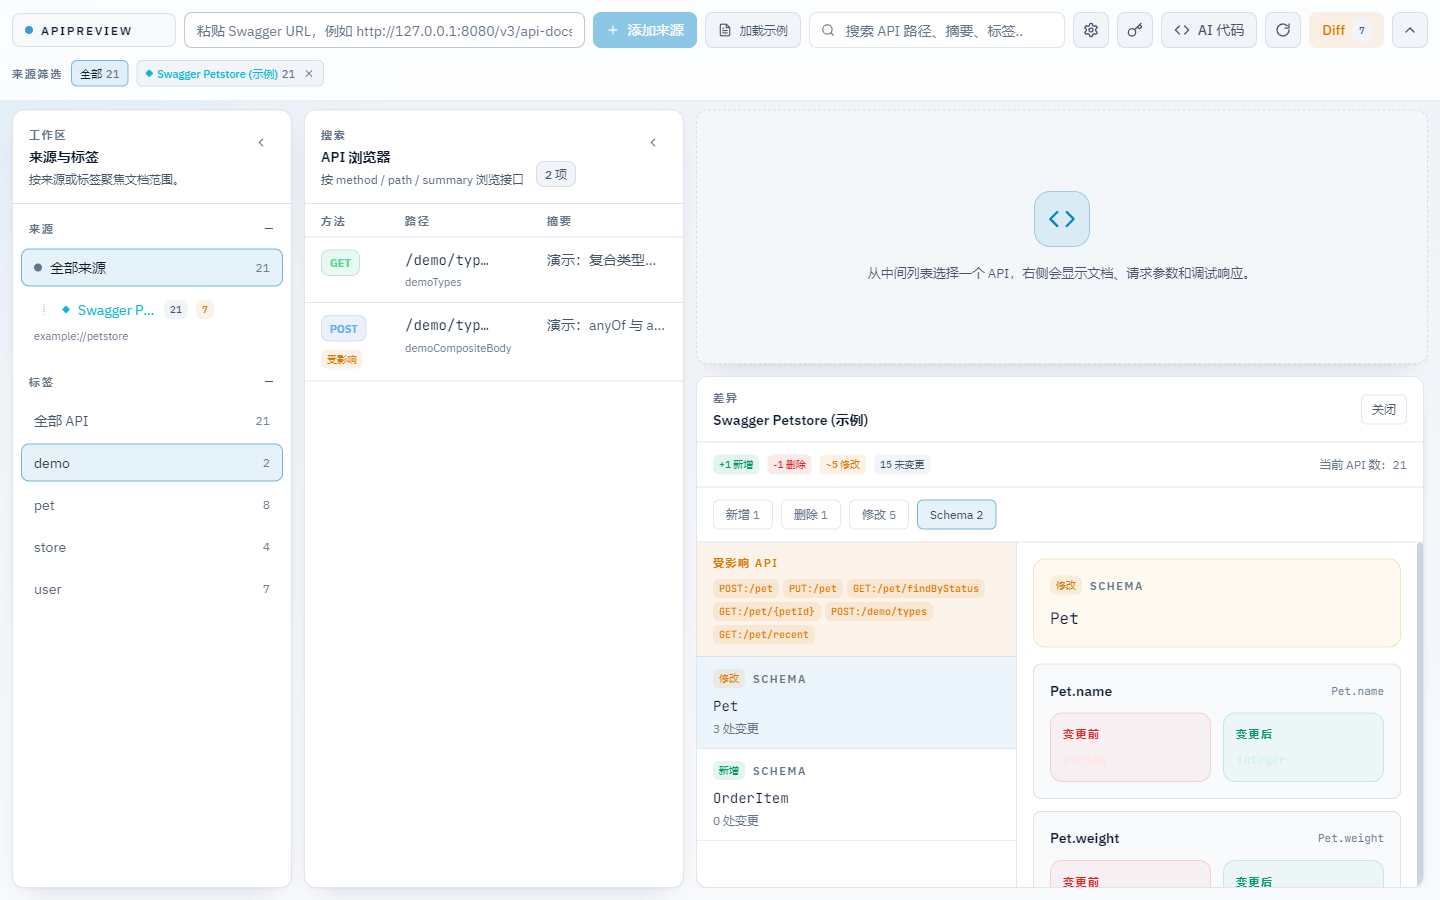Click the 受影响 badge under POST

[342, 360]
